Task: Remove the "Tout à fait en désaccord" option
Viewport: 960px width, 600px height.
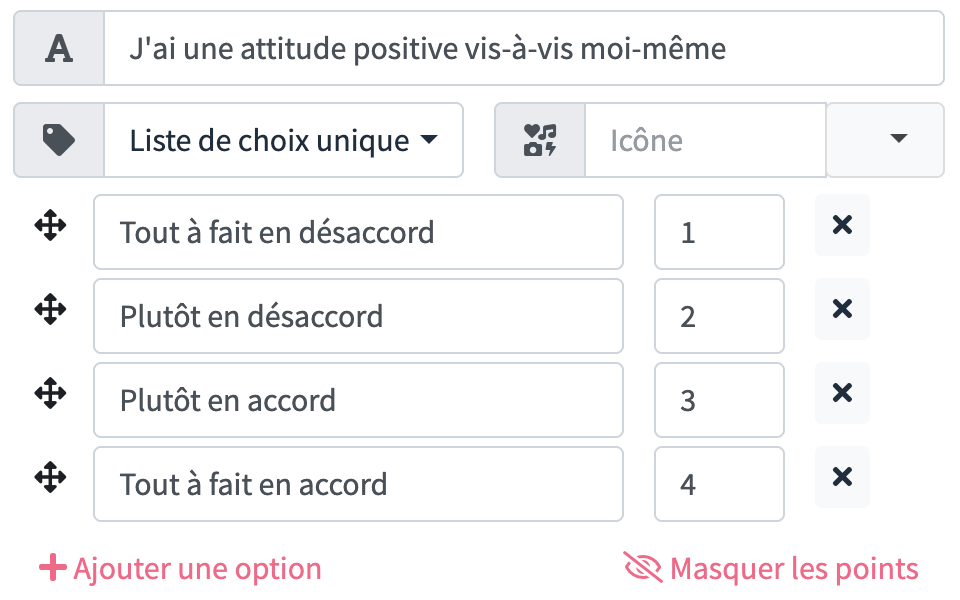Action: (x=842, y=226)
